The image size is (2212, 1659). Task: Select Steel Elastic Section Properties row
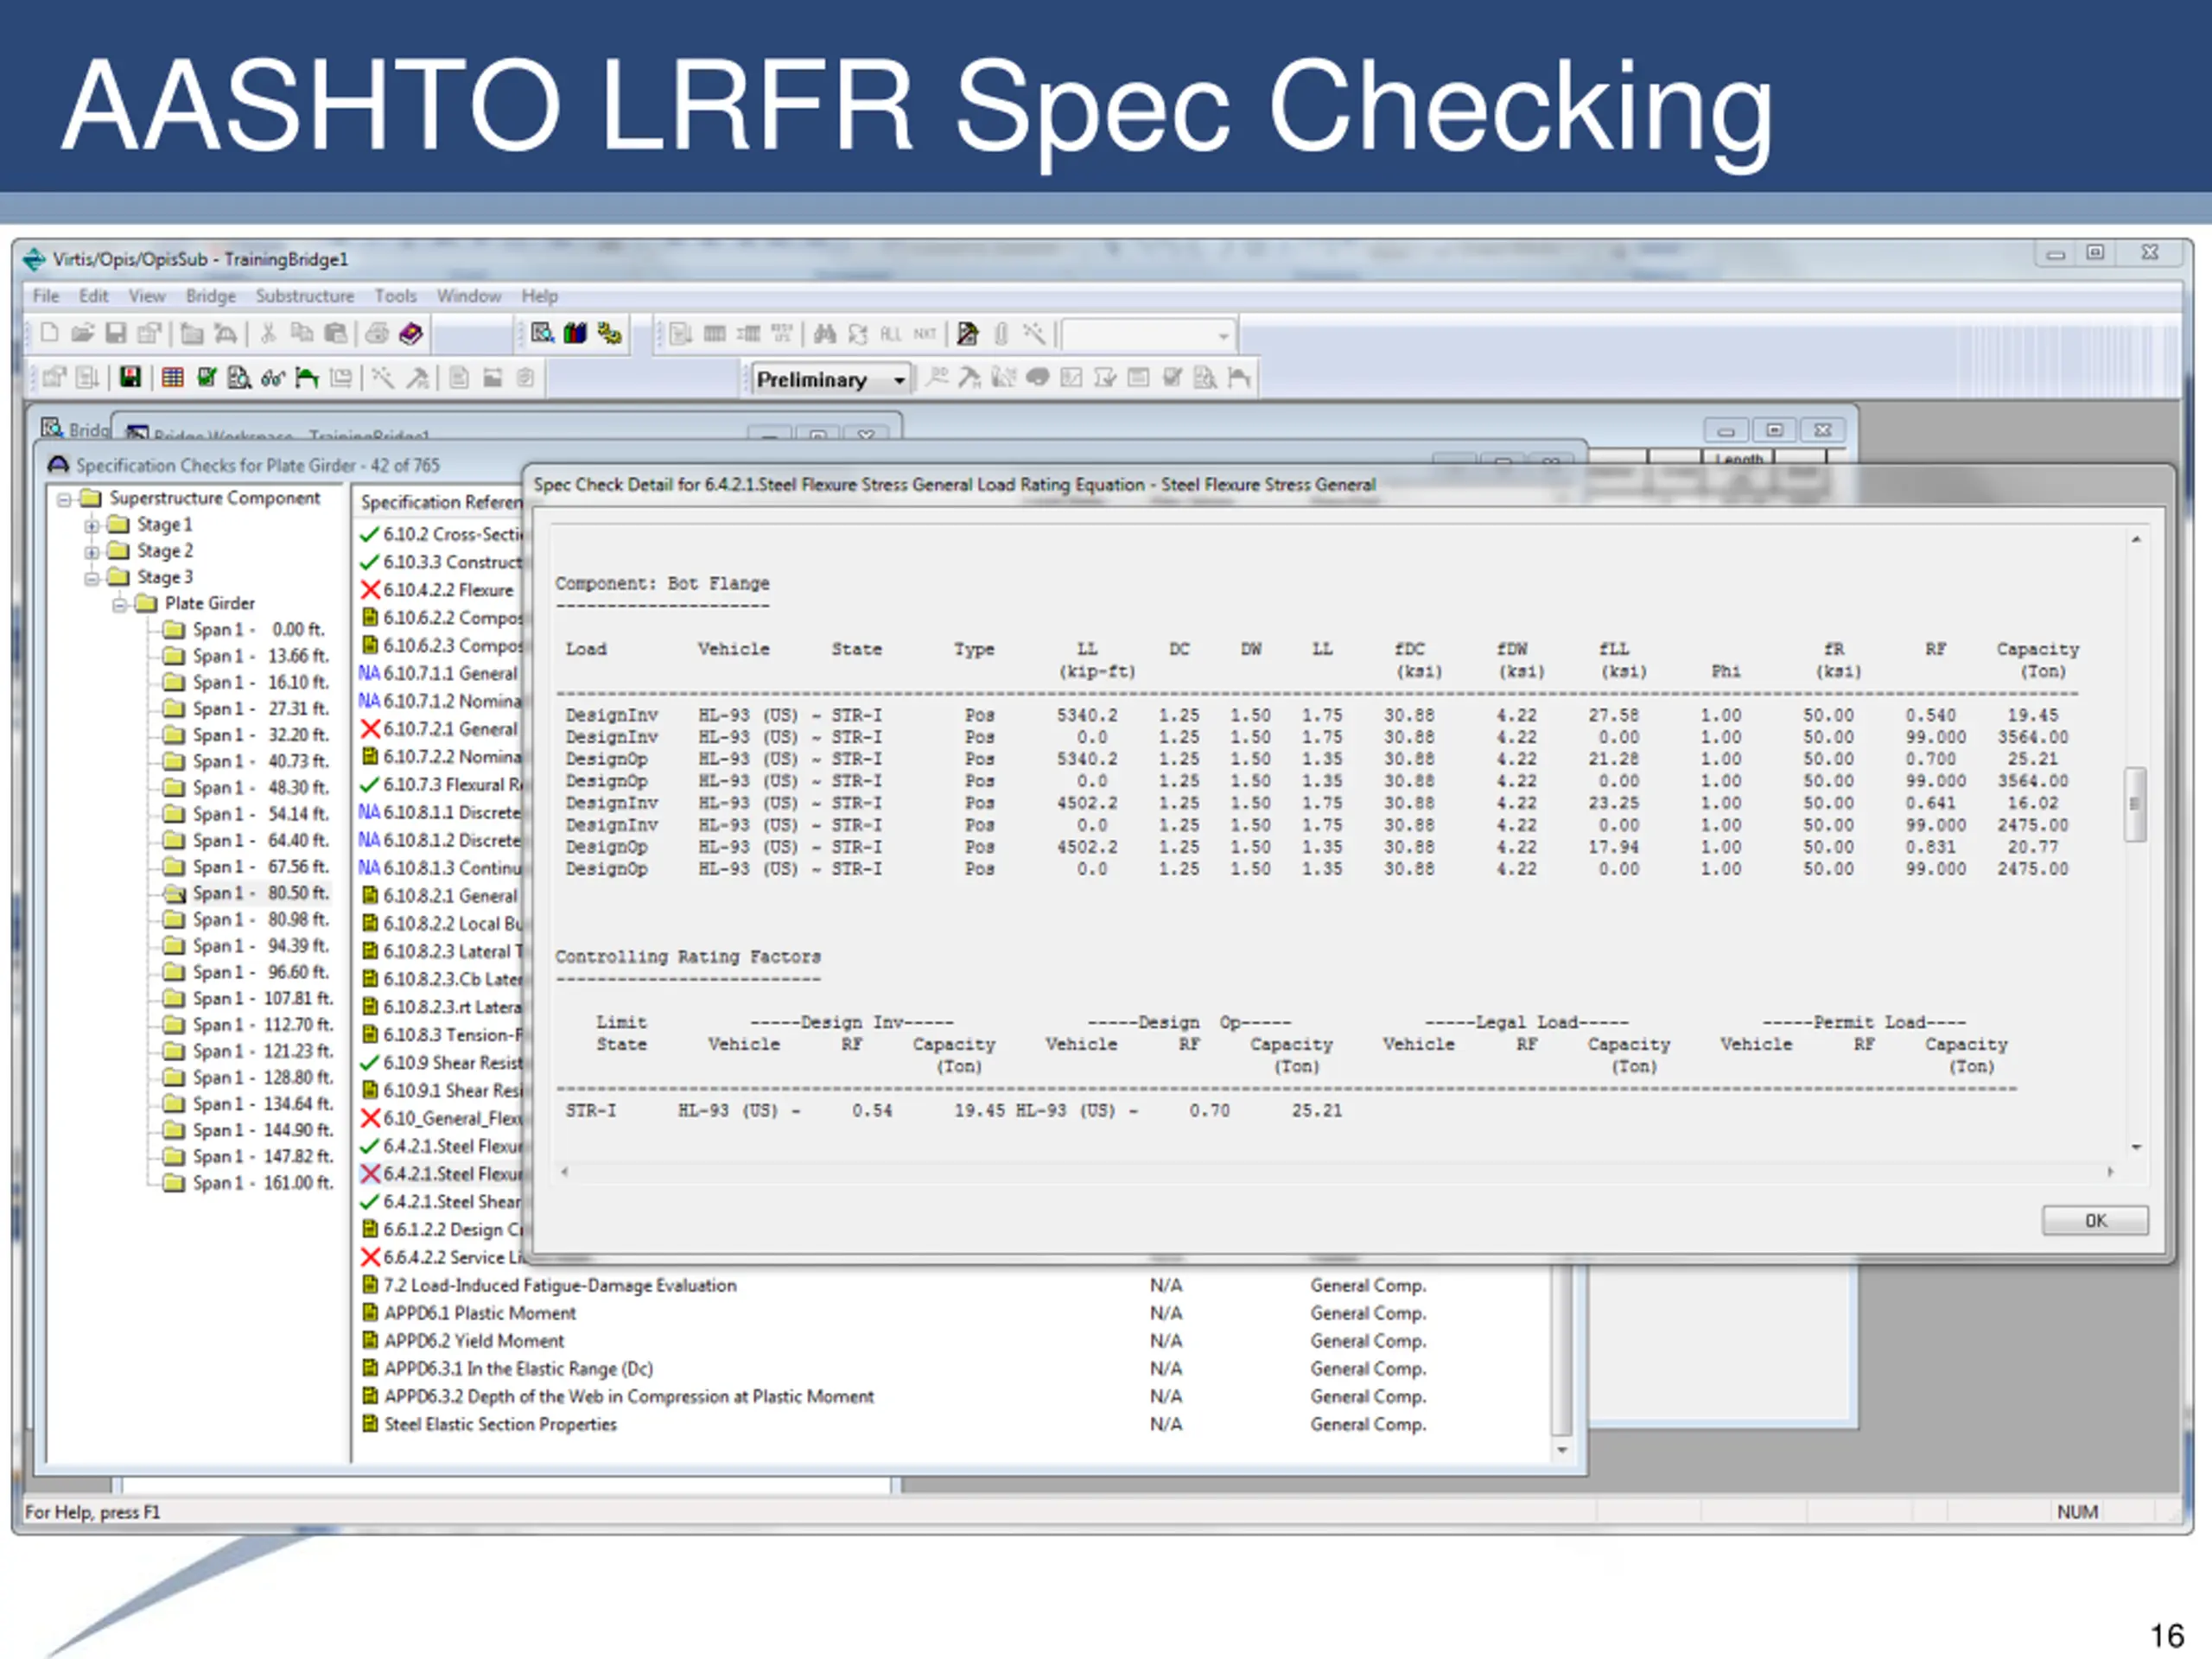coord(489,1424)
